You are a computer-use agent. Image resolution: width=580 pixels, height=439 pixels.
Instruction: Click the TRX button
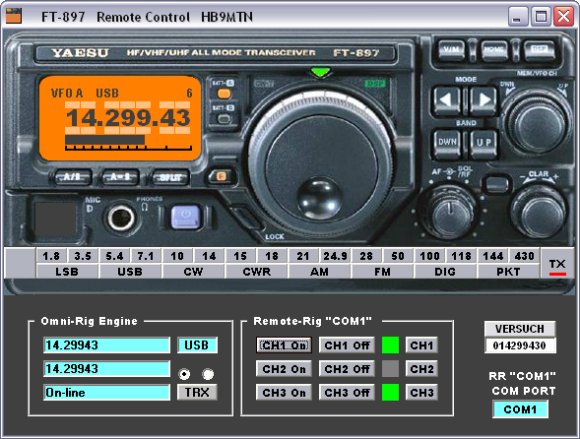pos(197,392)
